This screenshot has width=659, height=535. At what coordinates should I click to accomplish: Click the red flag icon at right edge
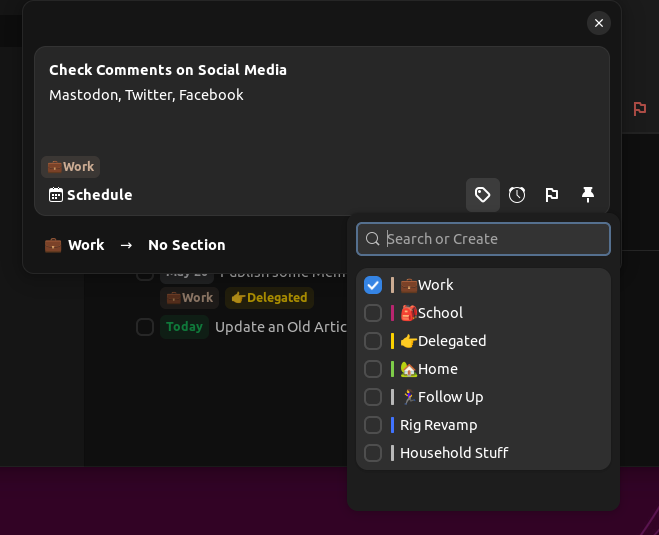click(640, 109)
